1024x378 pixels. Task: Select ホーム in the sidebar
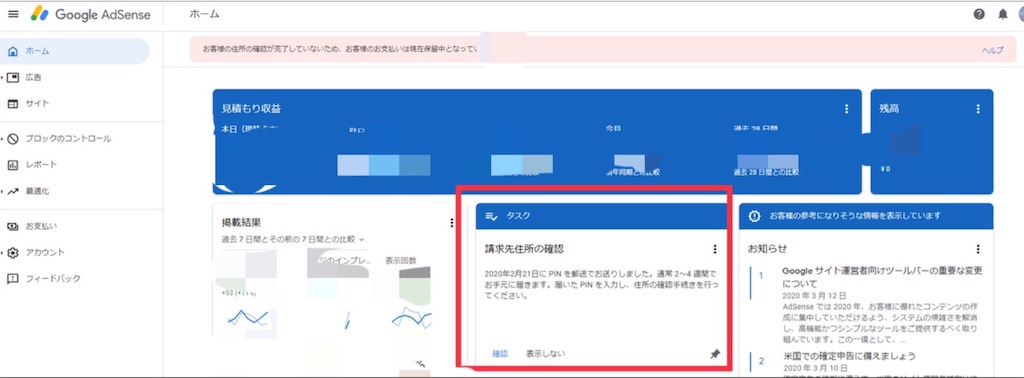[74, 51]
